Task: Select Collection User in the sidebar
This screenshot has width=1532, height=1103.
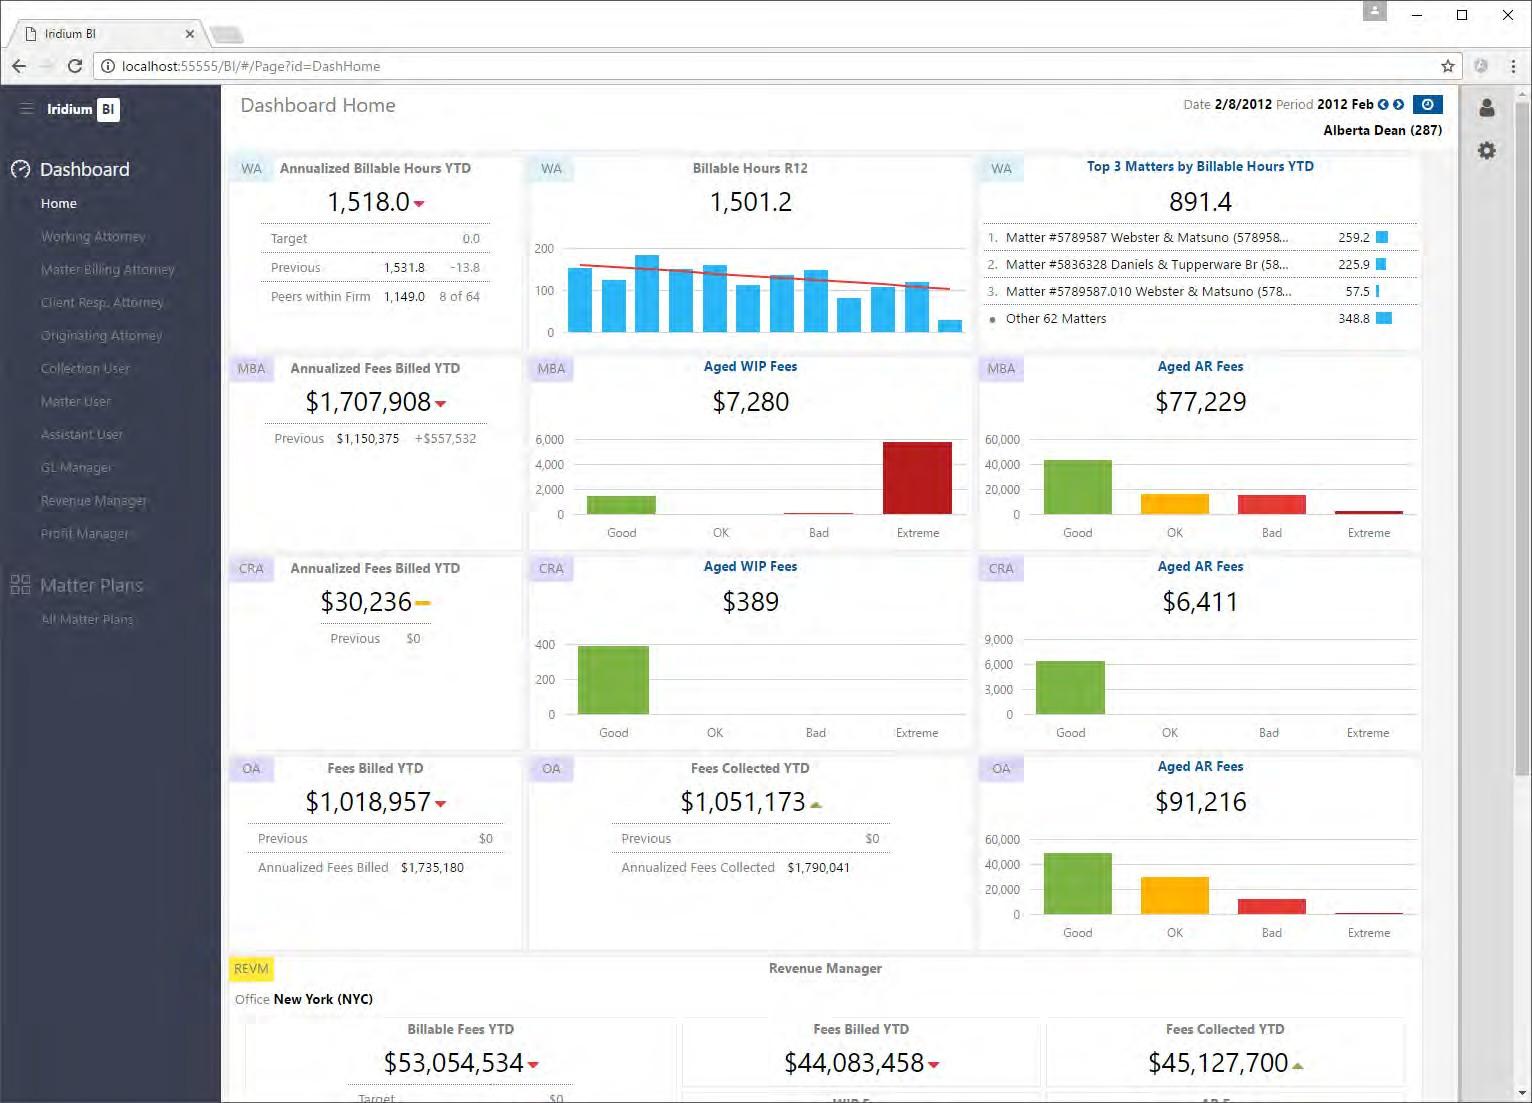Action: (x=85, y=368)
